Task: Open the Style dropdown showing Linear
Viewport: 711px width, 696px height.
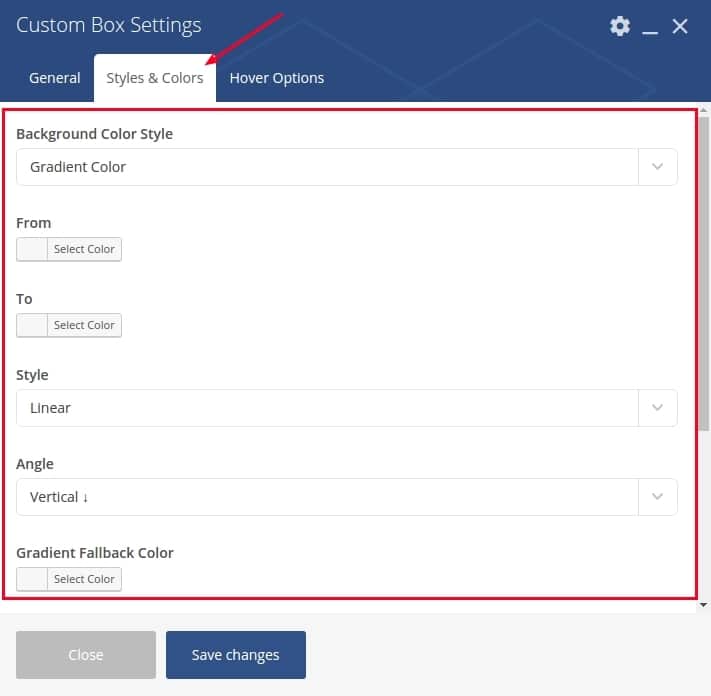Action: click(x=347, y=408)
